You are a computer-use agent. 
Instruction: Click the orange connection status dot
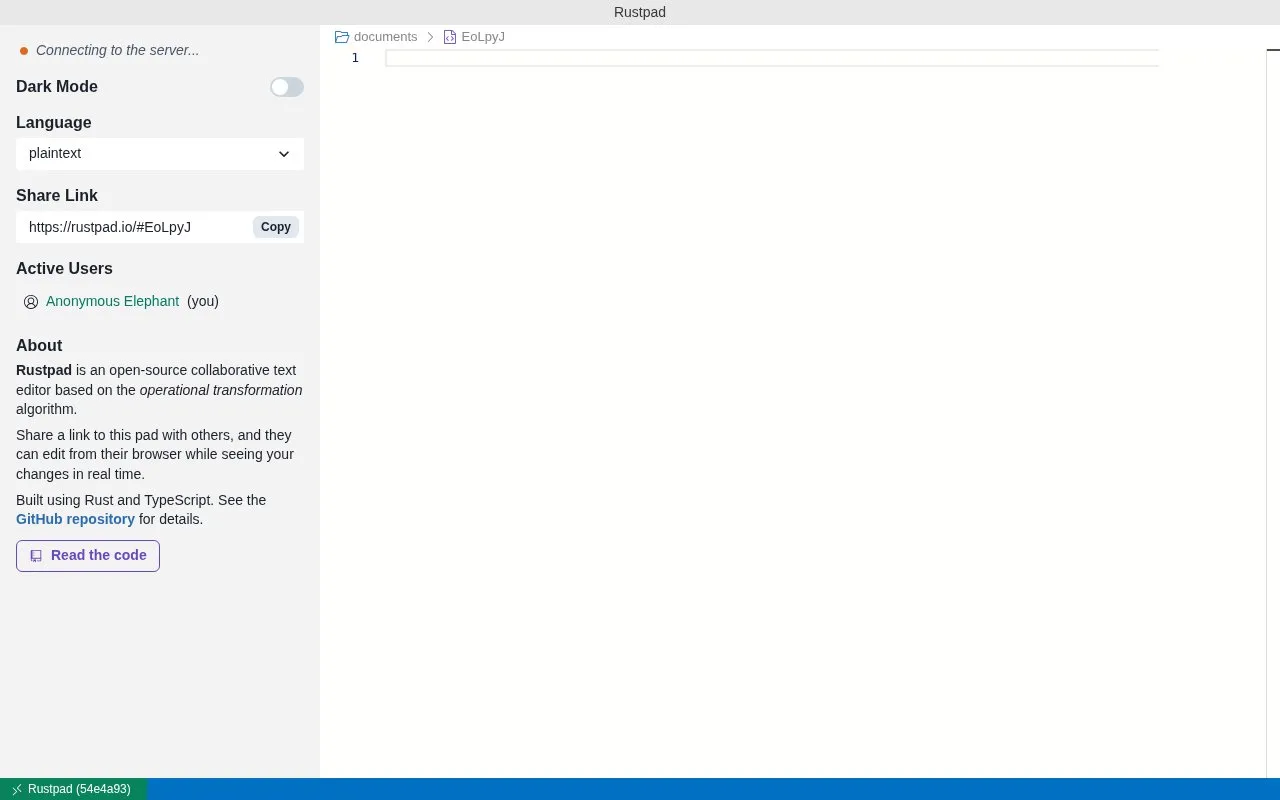(x=24, y=51)
